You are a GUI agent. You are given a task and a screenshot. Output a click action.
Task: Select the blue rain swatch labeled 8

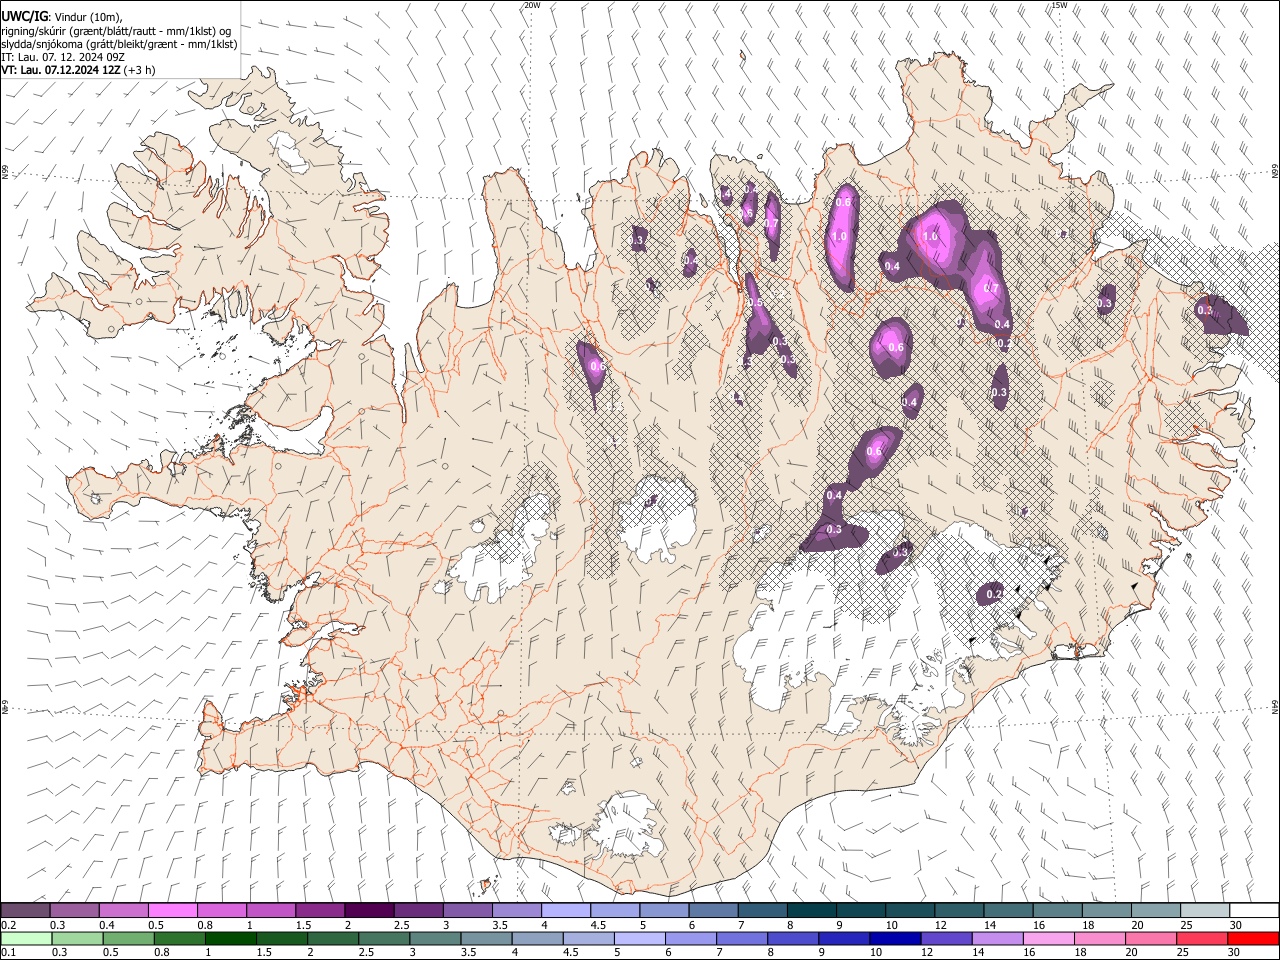(x=794, y=939)
